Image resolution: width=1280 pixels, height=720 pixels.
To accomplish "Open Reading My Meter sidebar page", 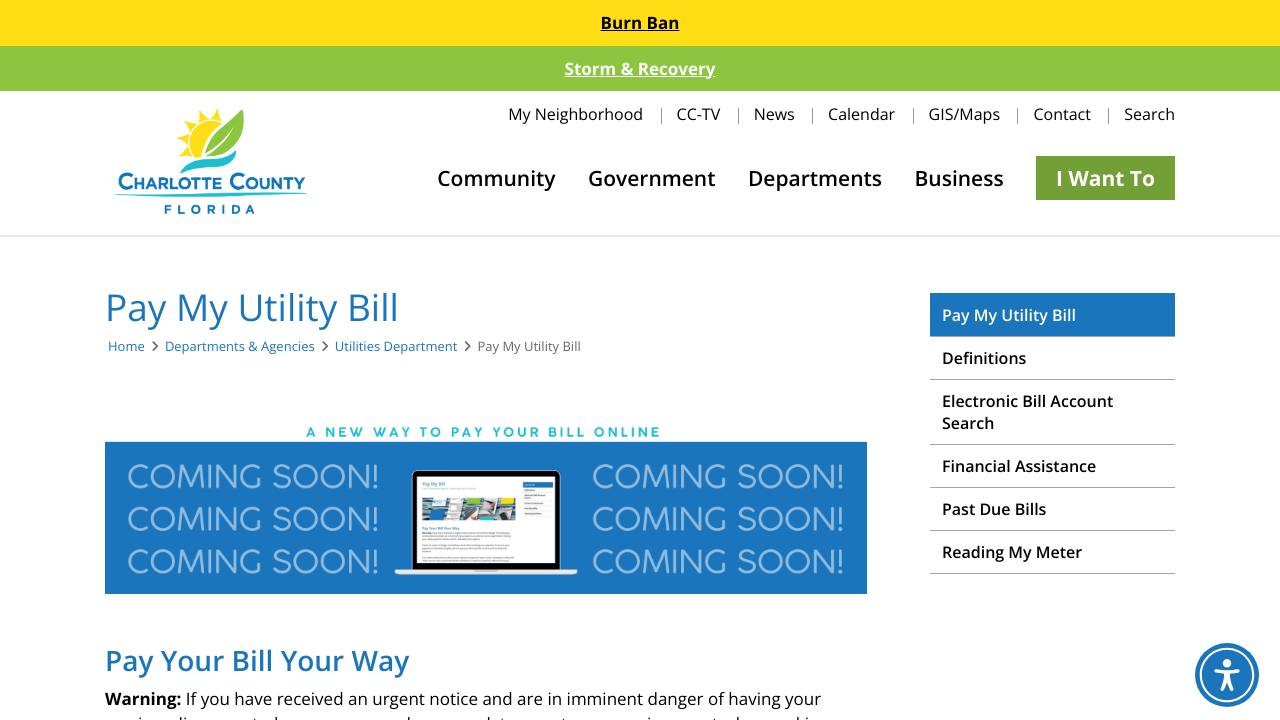I will [1011, 552].
